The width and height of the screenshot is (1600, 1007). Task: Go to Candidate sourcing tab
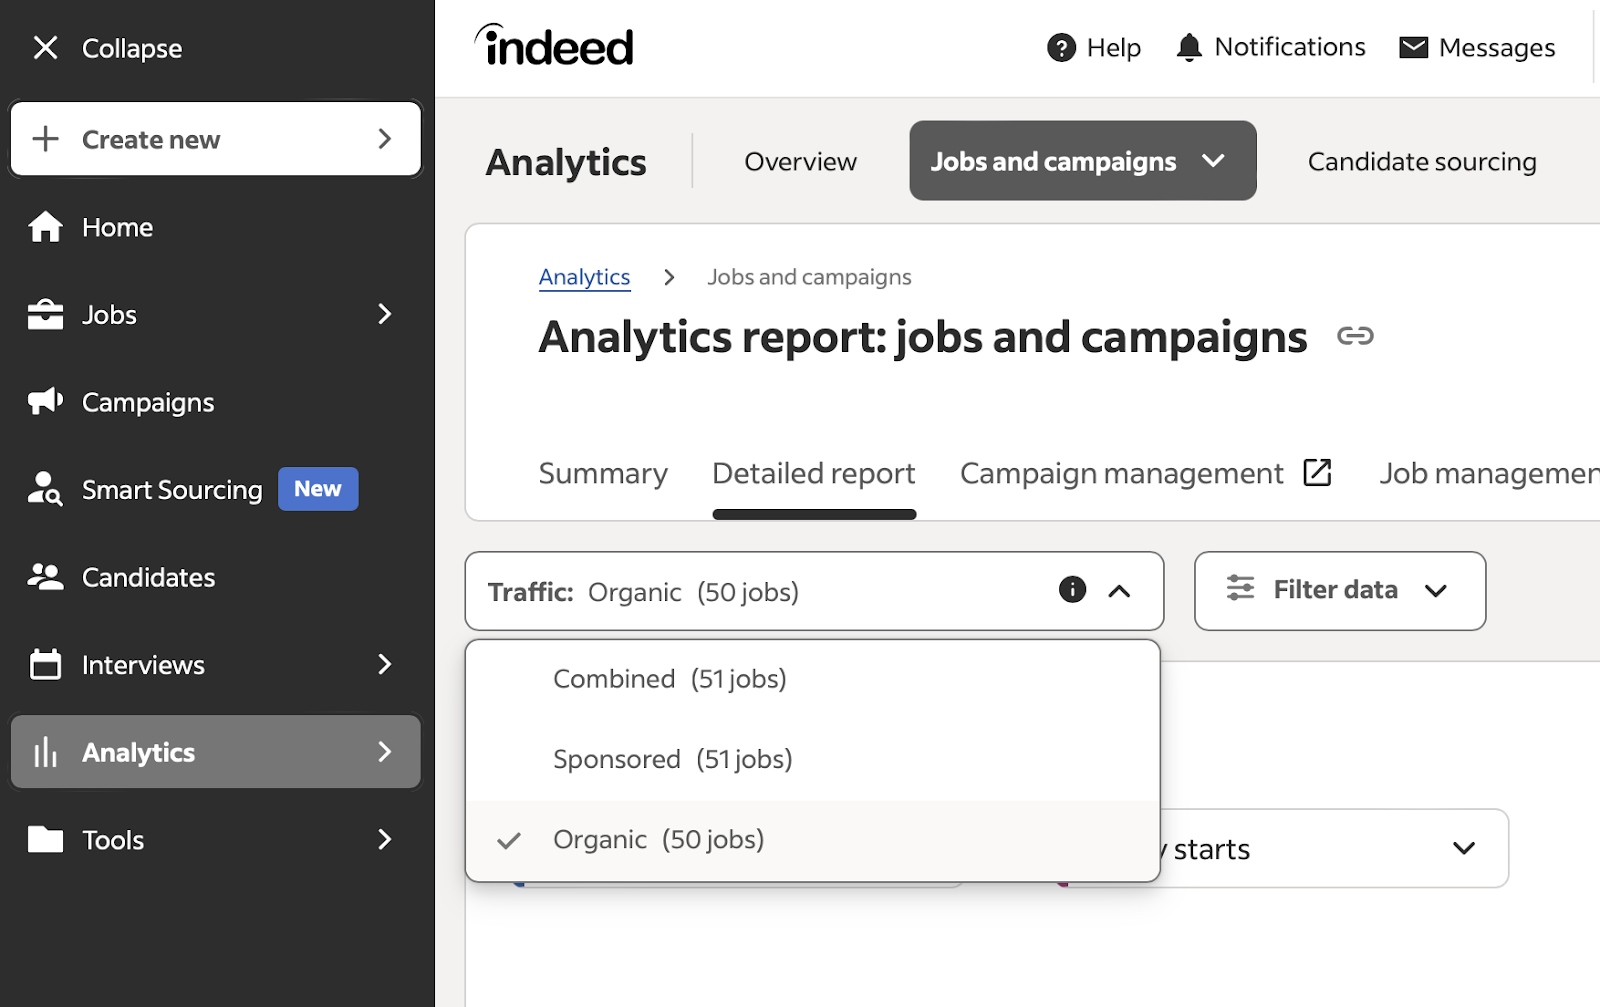click(1422, 161)
